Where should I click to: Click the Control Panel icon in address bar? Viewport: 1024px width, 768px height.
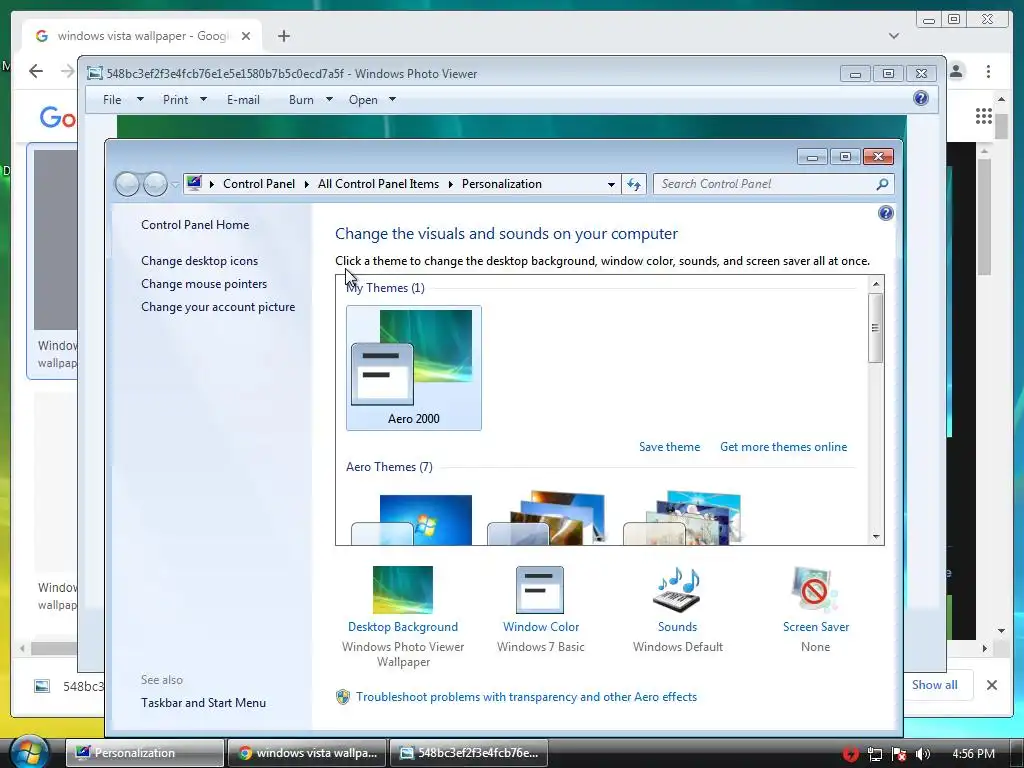coord(194,184)
